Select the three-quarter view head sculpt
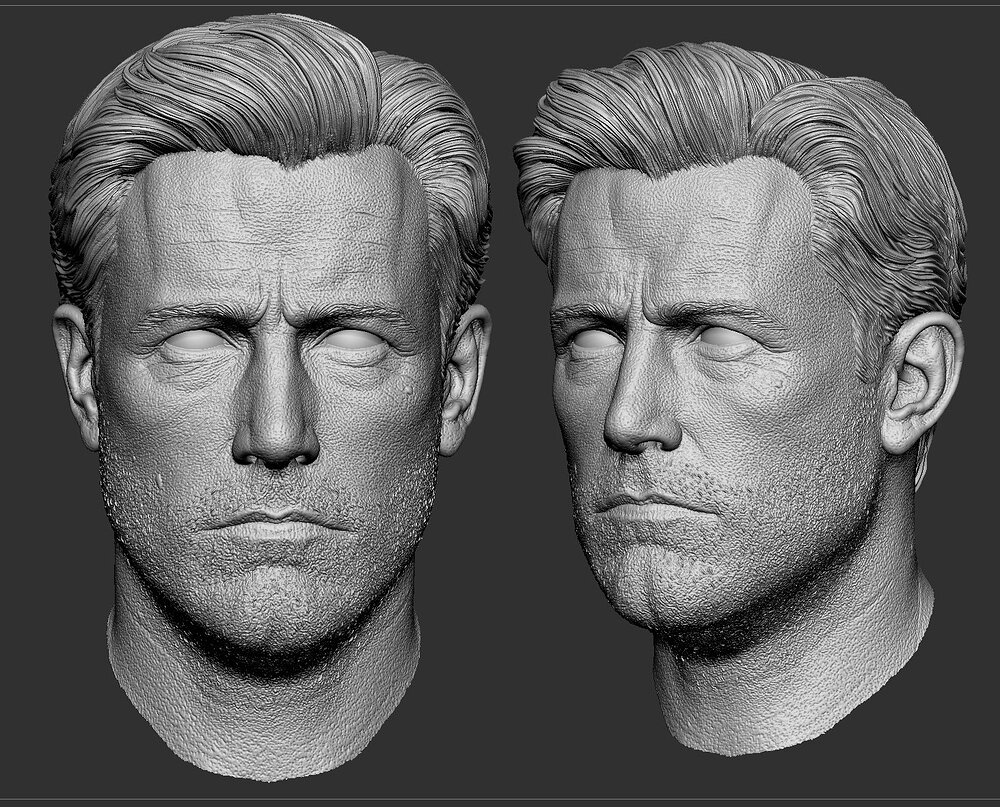 click(740, 399)
